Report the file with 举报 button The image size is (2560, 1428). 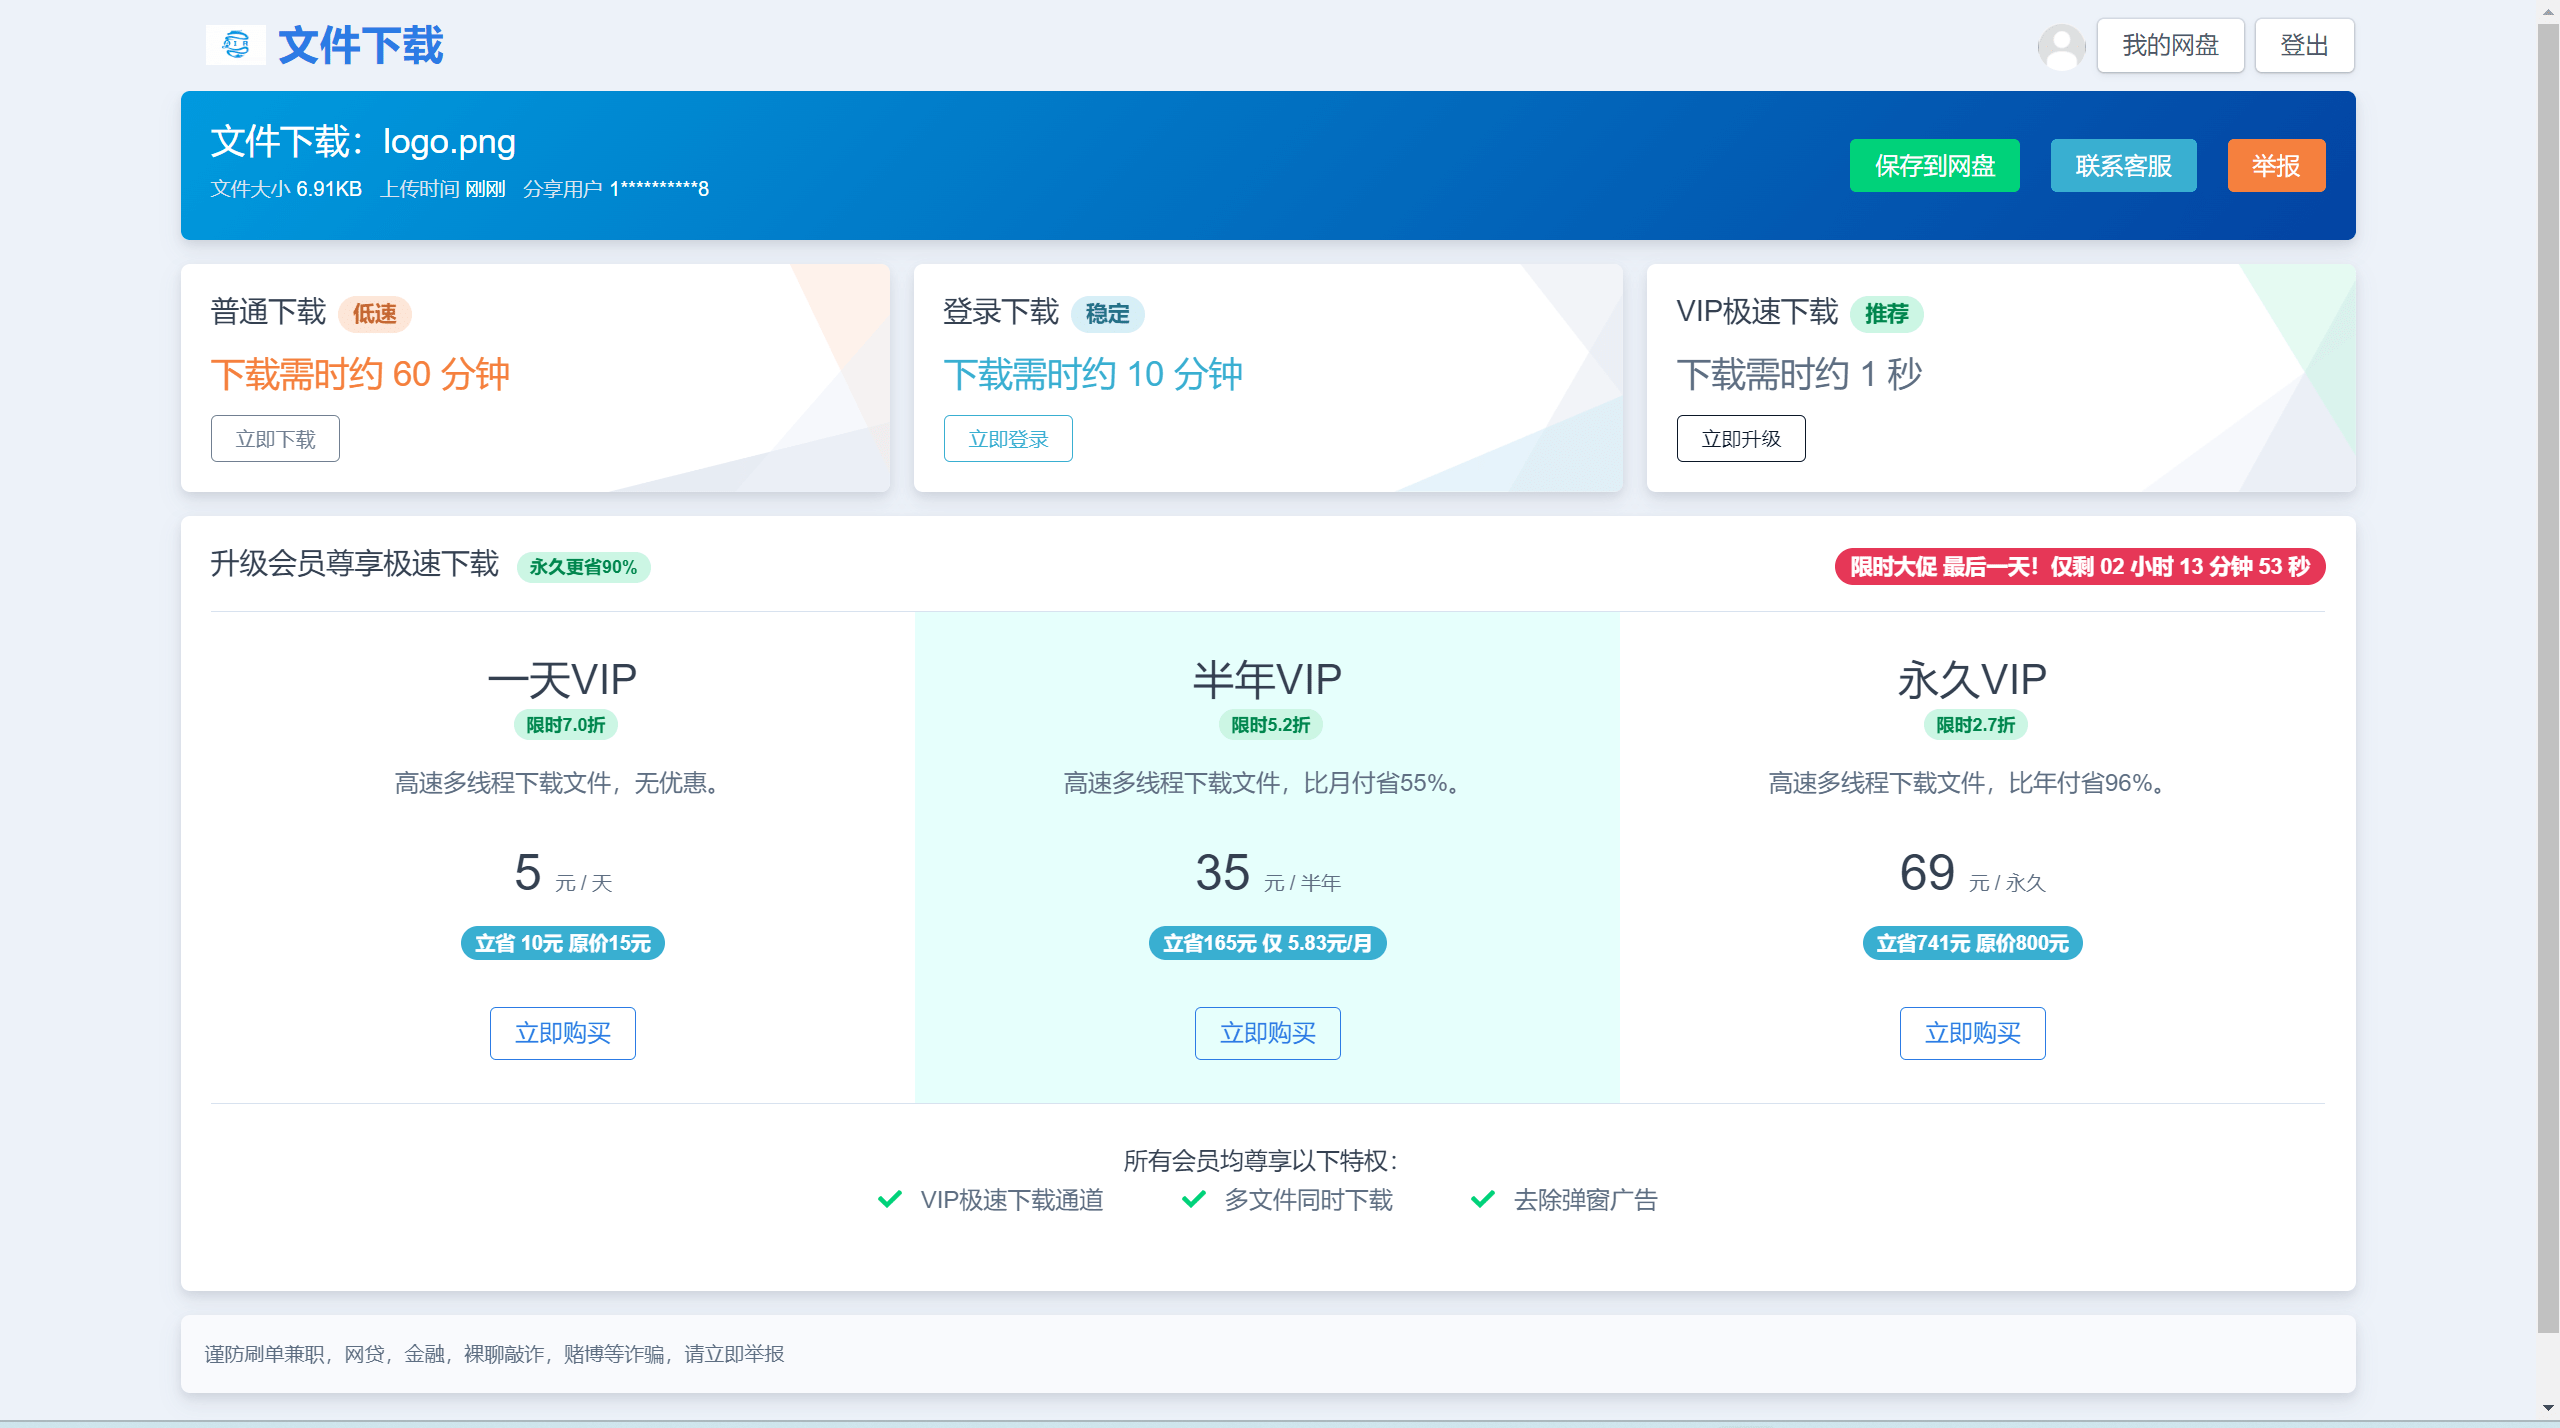coord(2276,165)
